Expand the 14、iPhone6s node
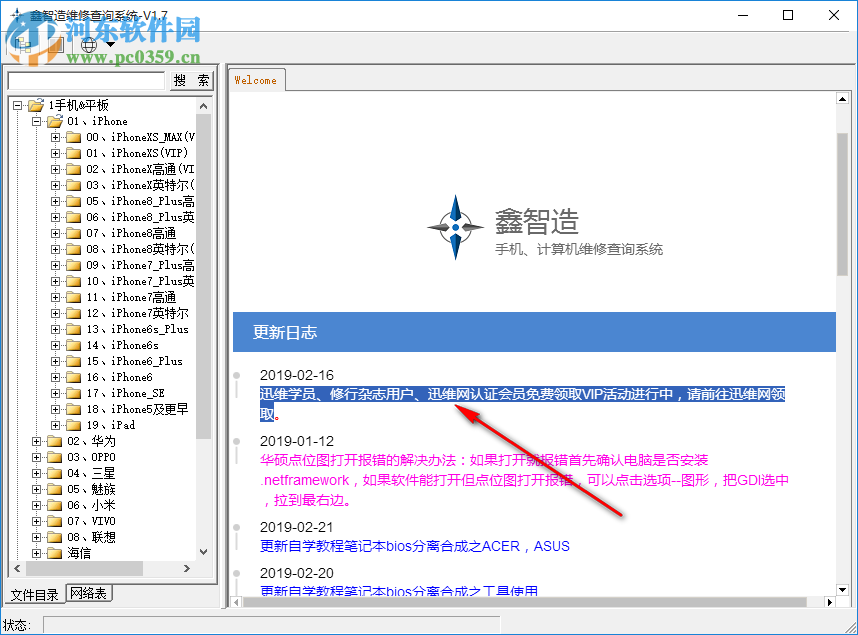This screenshot has height=635, width=858. pyautogui.click(x=55, y=345)
